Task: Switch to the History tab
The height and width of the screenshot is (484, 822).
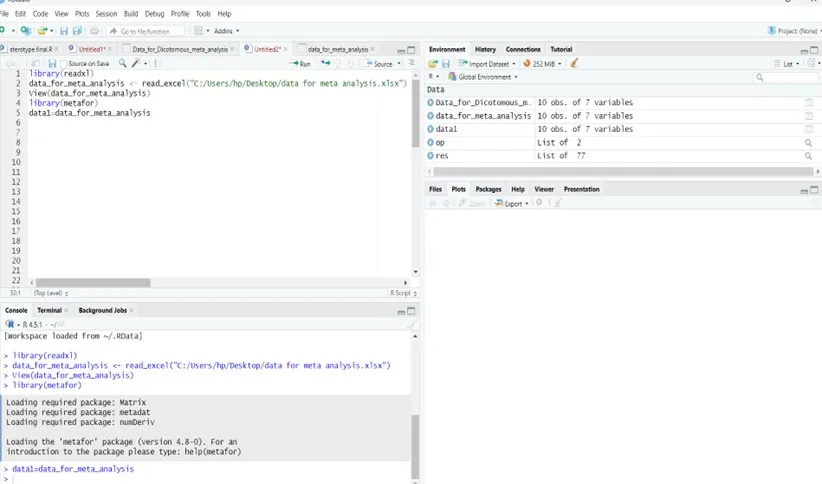Action: pos(485,49)
